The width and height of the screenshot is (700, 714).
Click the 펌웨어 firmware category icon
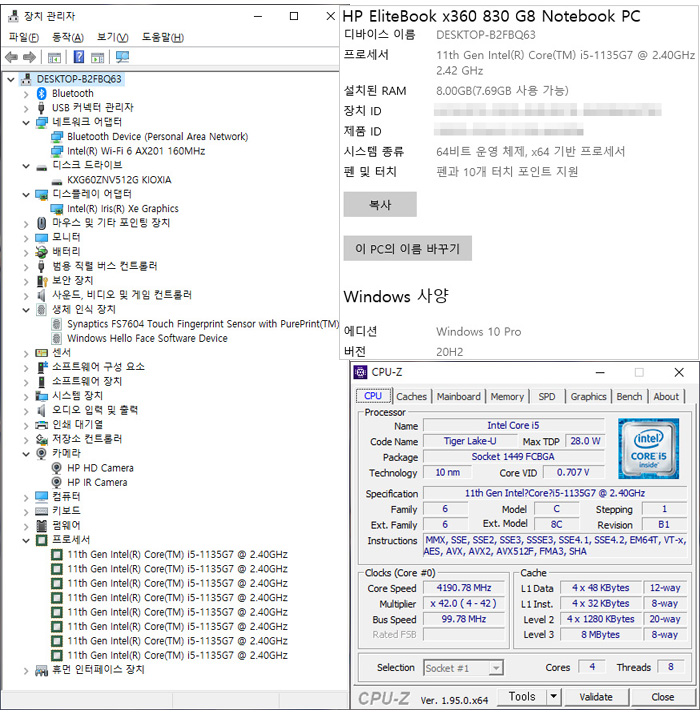coord(41,526)
